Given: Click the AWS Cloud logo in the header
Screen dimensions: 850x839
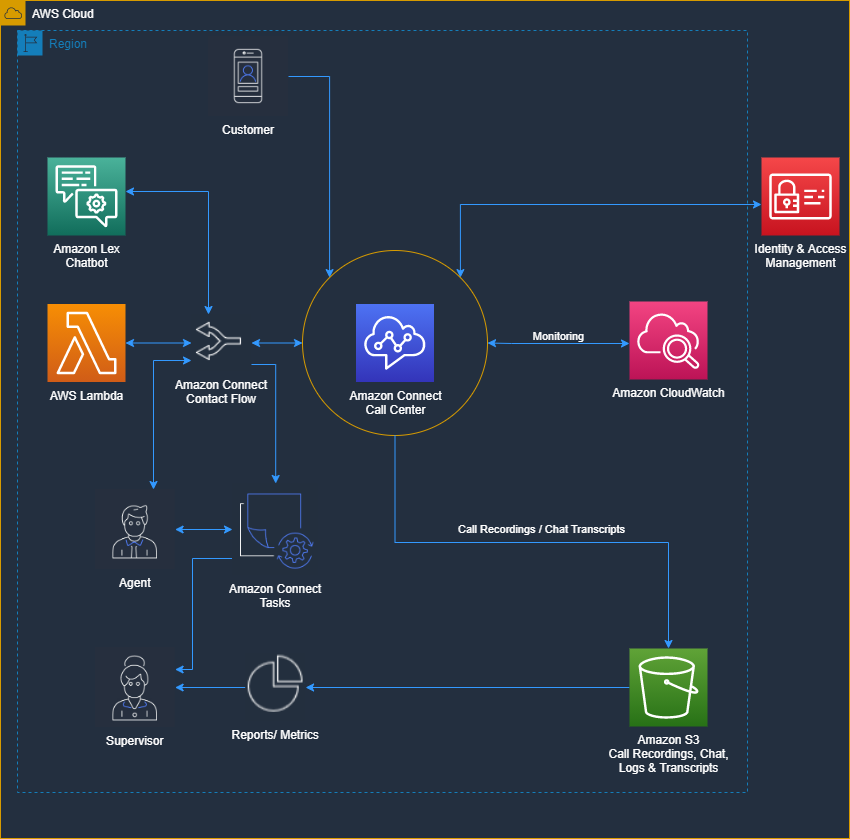Looking at the screenshot, I should click(13, 13).
